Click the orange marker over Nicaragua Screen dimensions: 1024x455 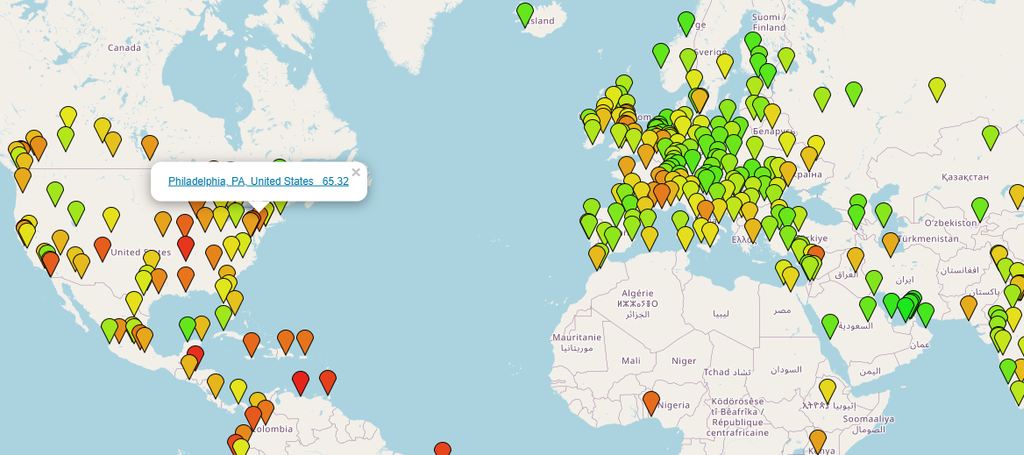point(216,386)
